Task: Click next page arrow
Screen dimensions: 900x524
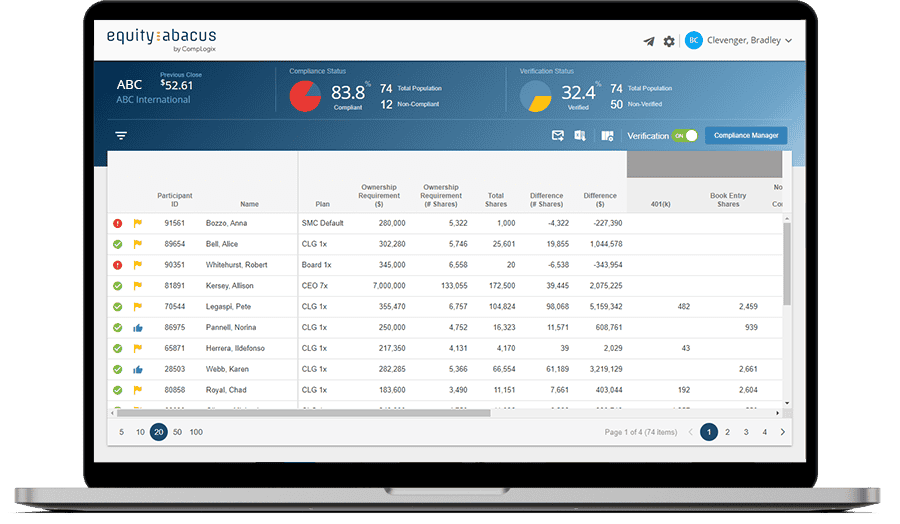Action: [782, 432]
